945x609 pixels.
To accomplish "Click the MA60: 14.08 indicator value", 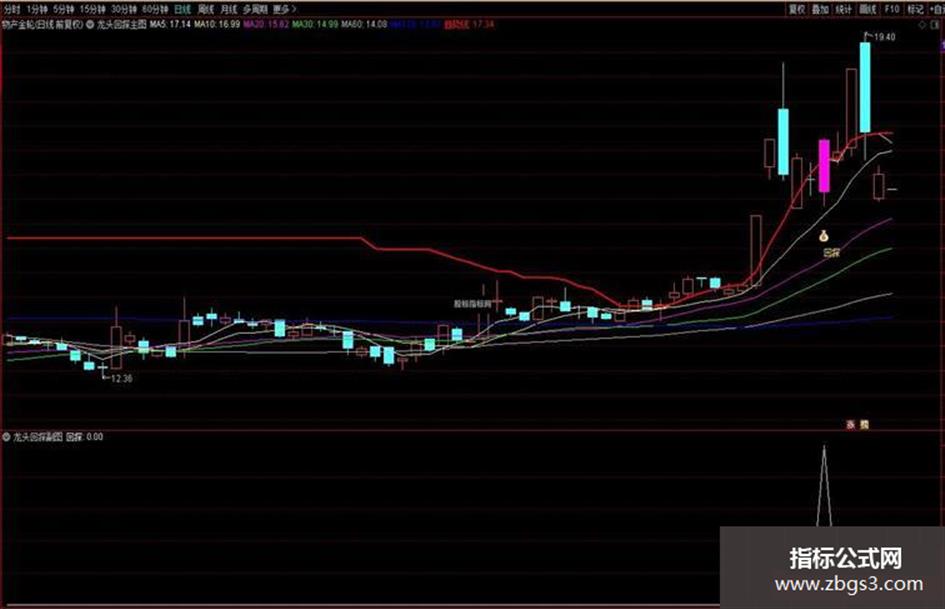I will coord(365,25).
